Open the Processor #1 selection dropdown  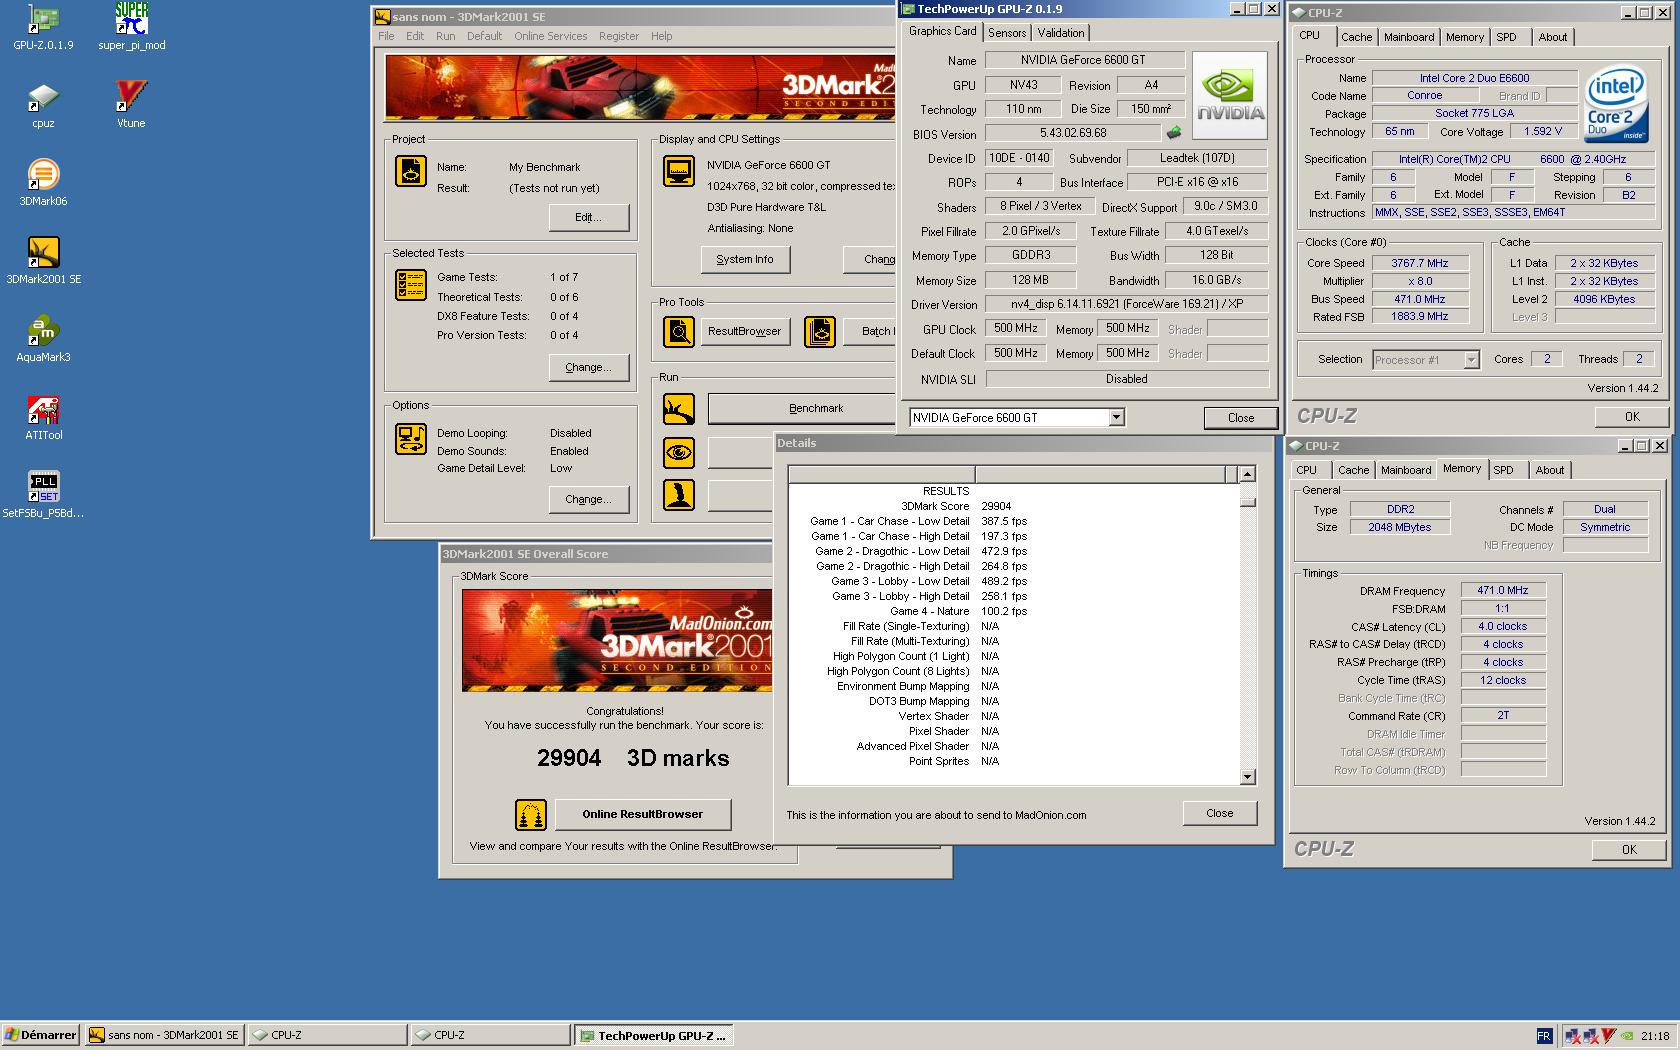point(1471,360)
